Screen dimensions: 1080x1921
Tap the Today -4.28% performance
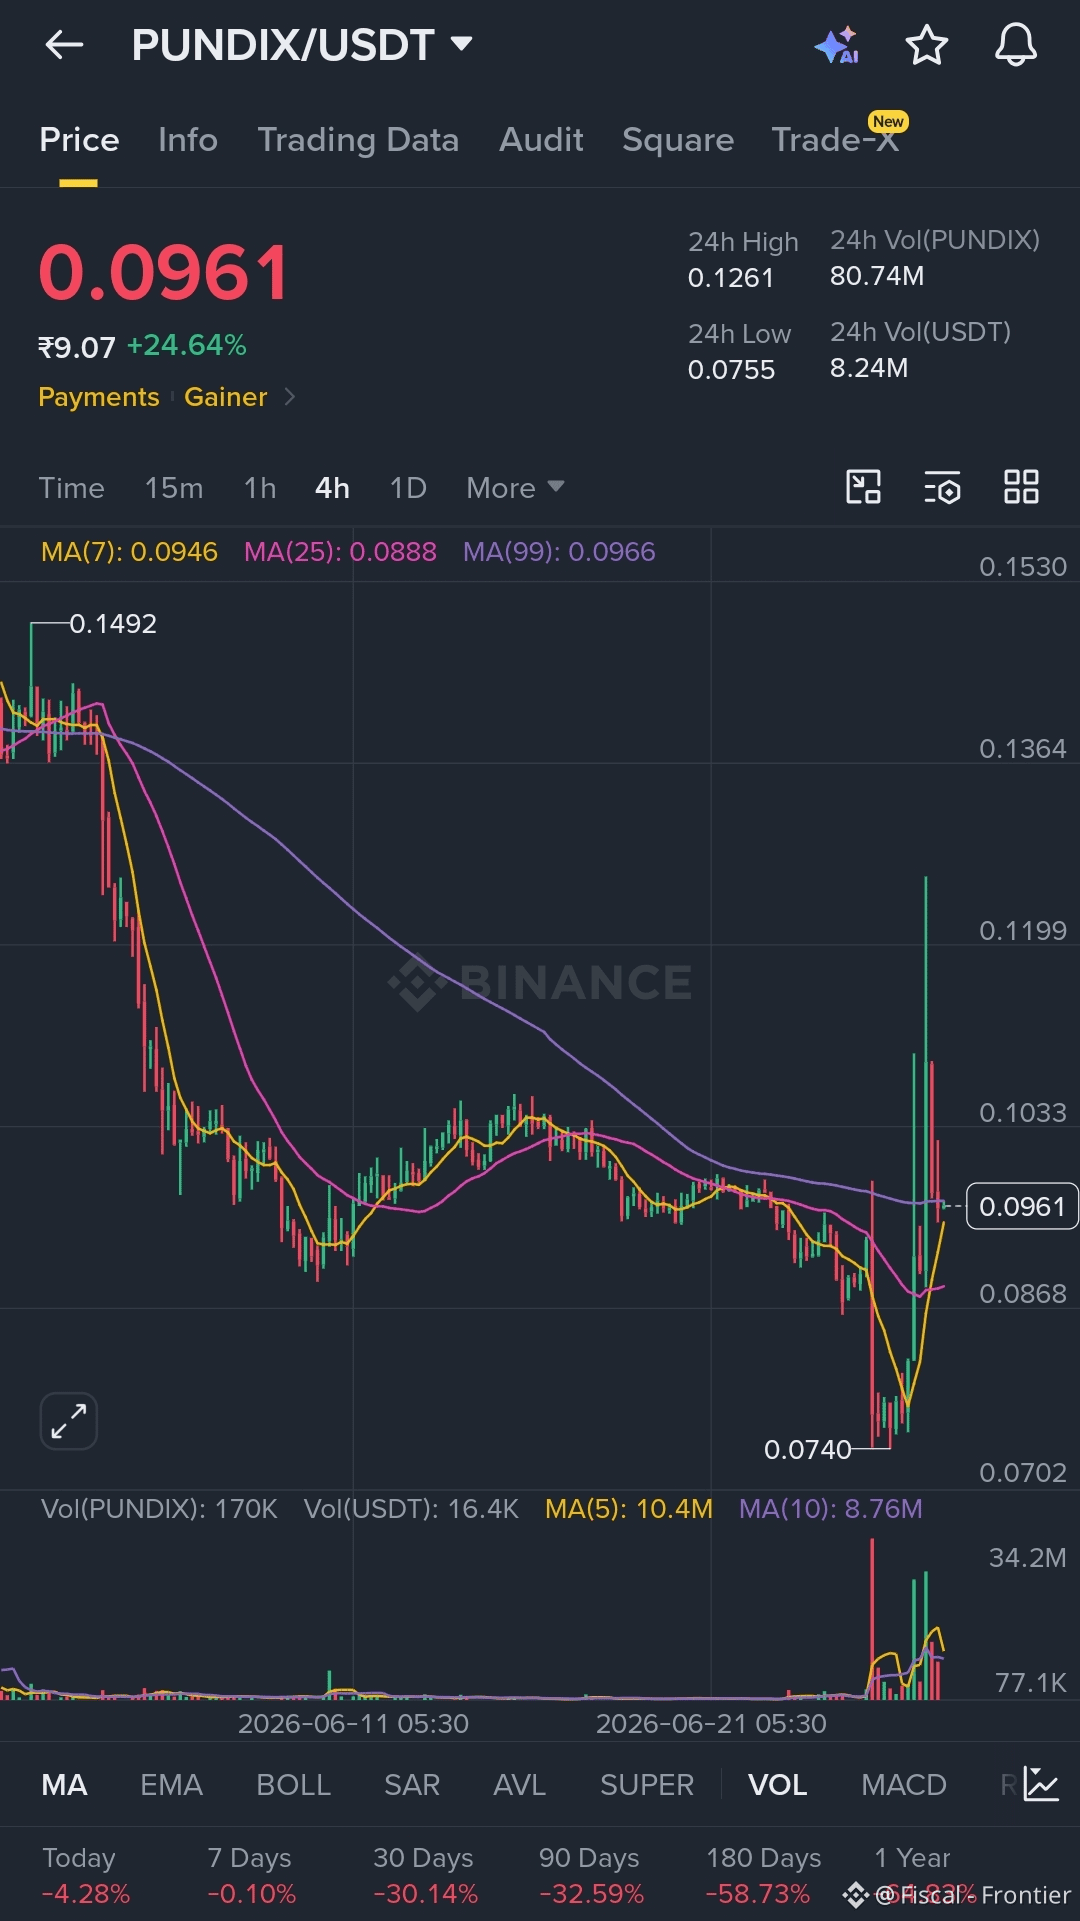[x=85, y=1876]
